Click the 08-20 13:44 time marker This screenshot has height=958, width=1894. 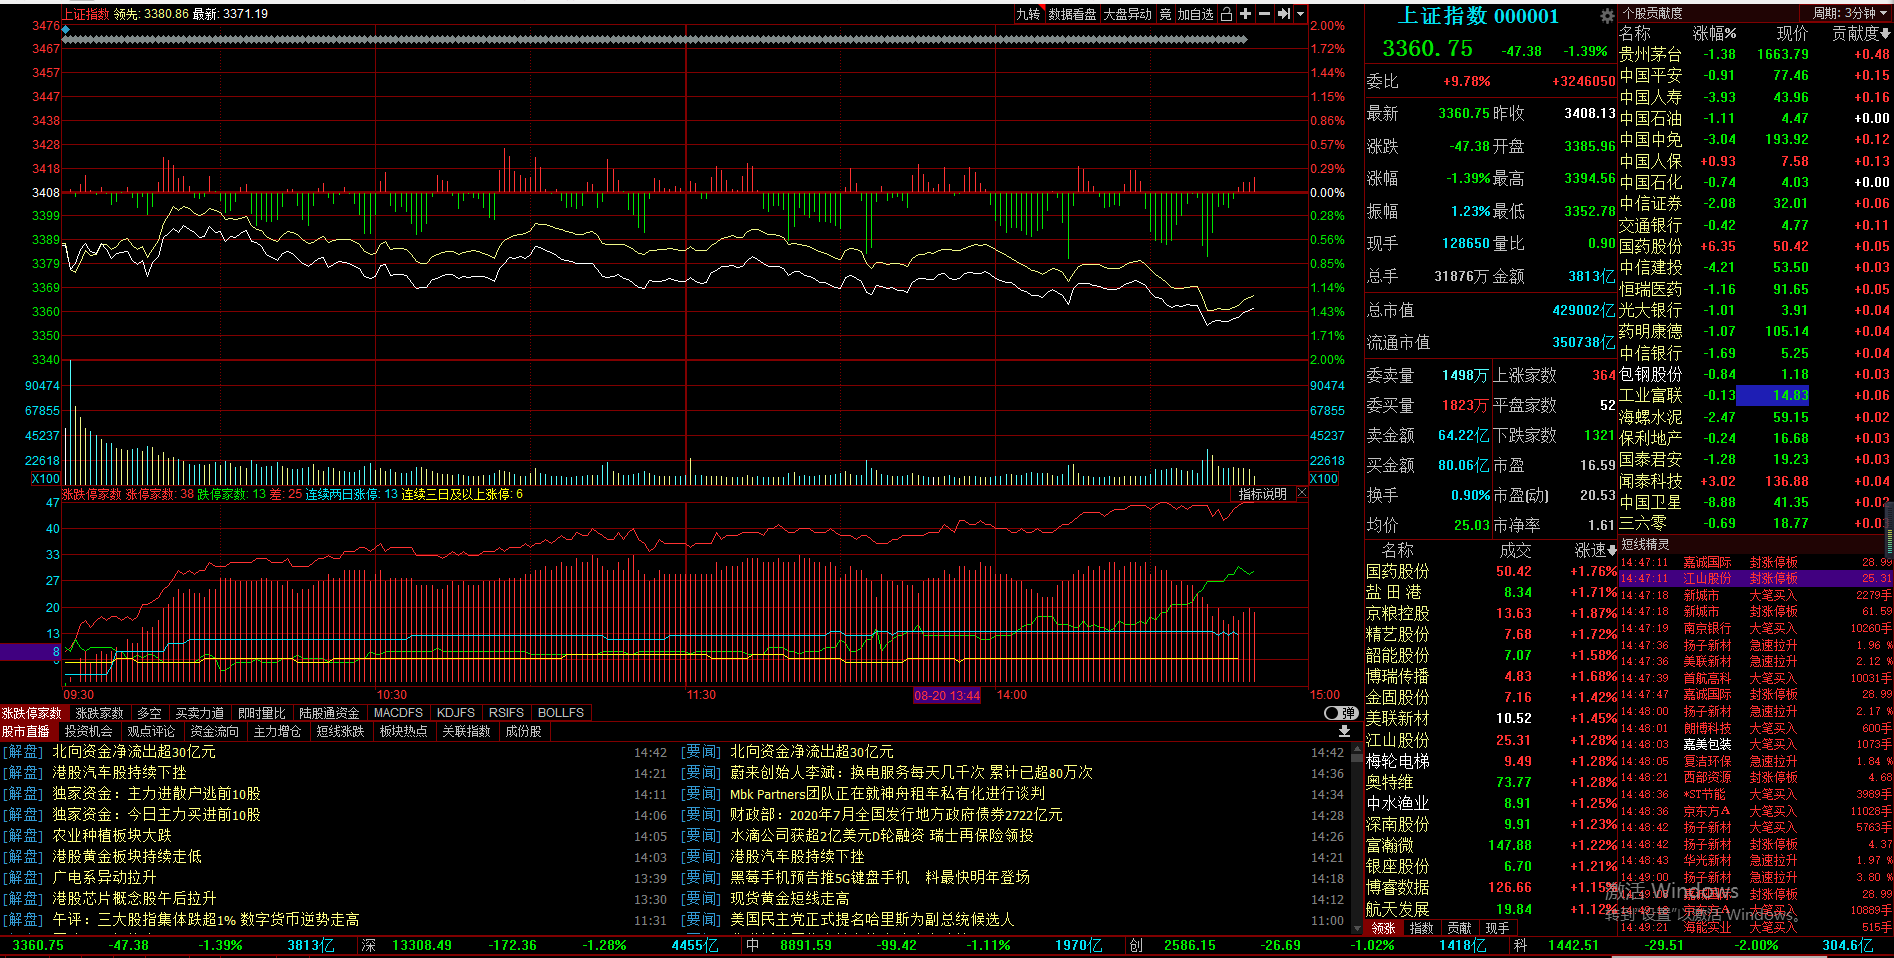947,695
